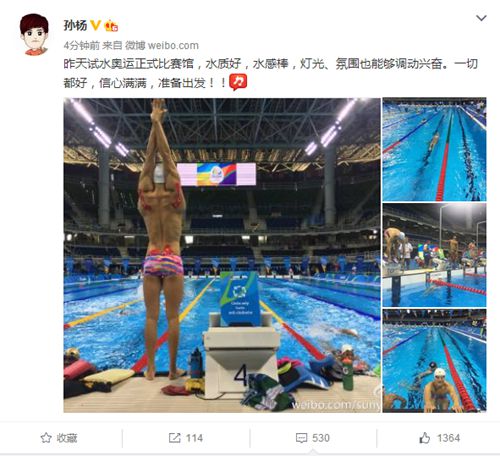Viewport: 500px width, 456px height.
Task: Click the repost share icon
Action: pos(174,438)
